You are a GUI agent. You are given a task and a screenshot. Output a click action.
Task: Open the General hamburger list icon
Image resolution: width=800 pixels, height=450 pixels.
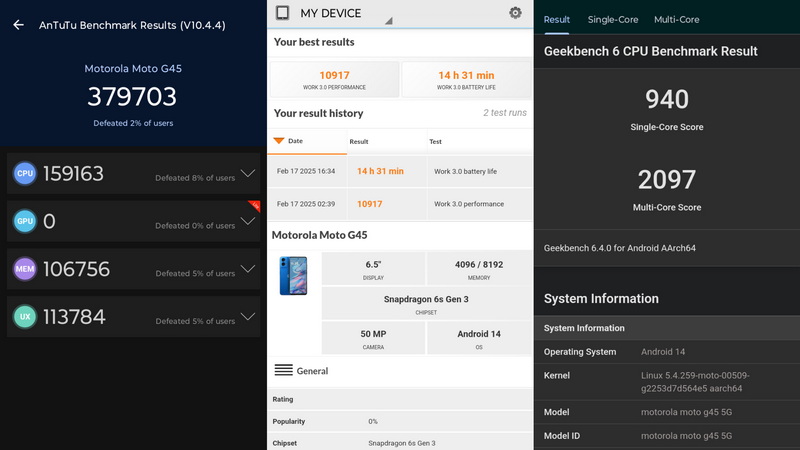284,370
